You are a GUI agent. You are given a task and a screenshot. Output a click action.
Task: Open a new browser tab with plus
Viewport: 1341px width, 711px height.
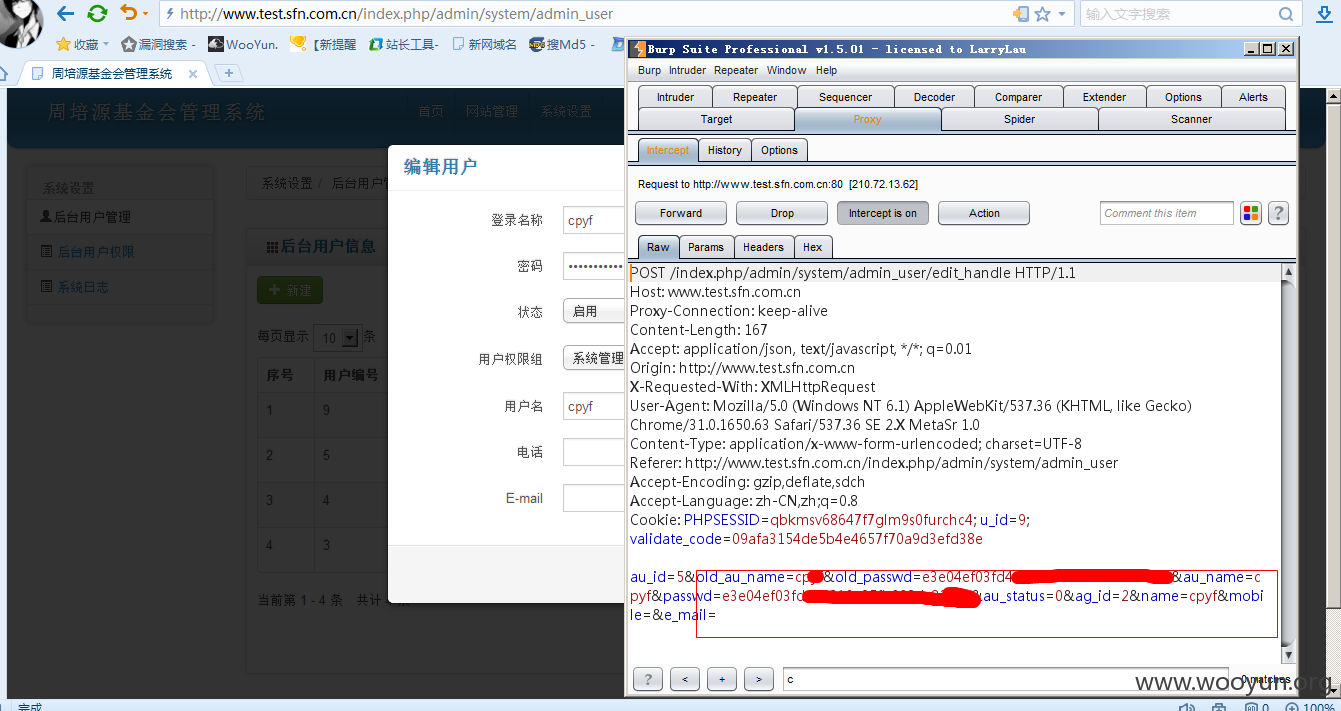(x=229, y=73)
